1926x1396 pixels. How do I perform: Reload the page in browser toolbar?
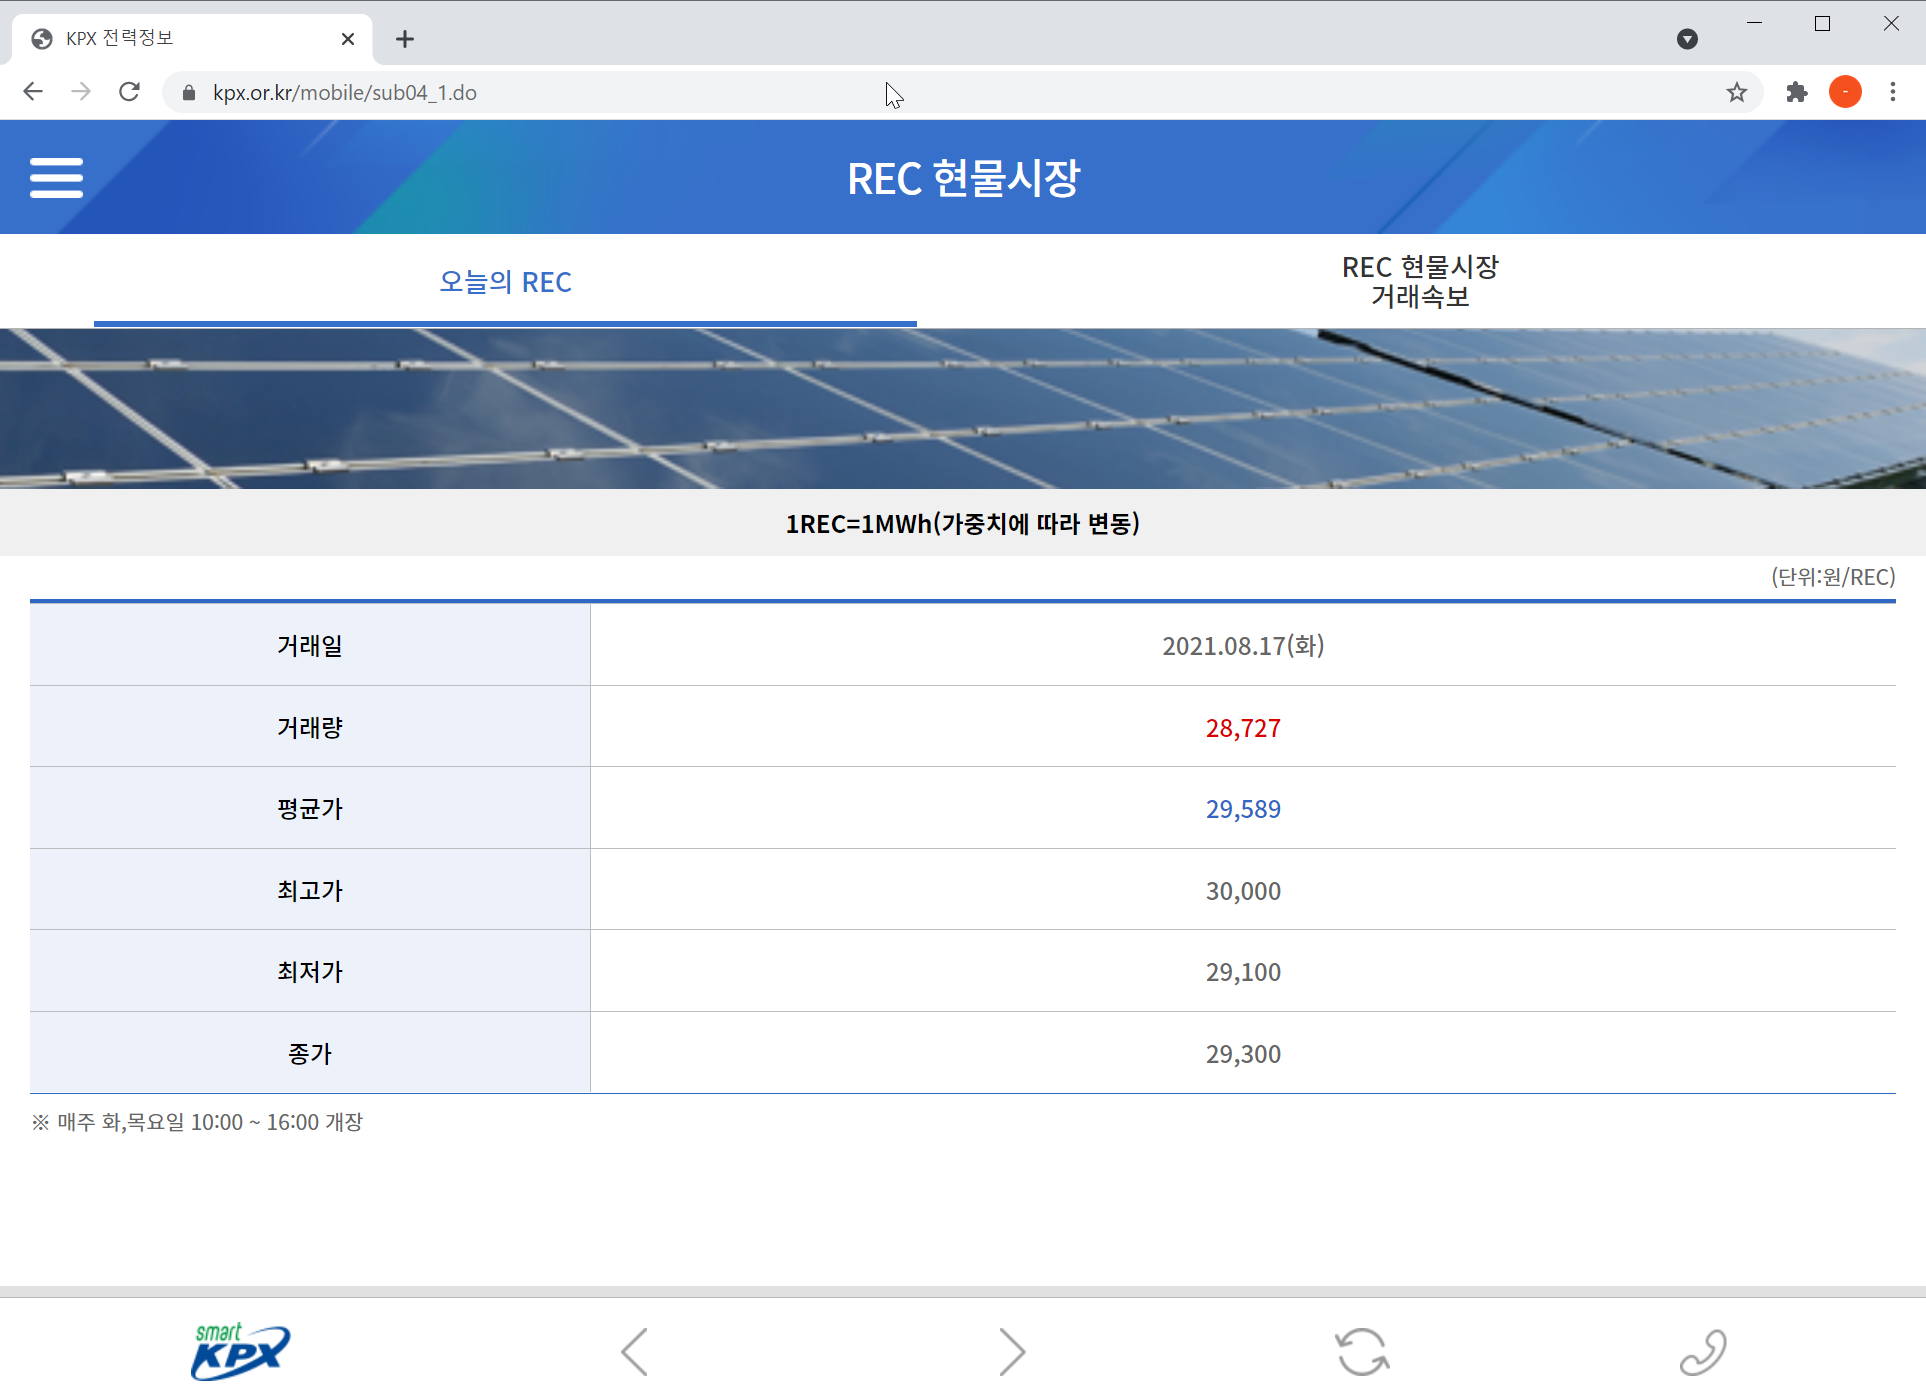click(x=129, y=93)
